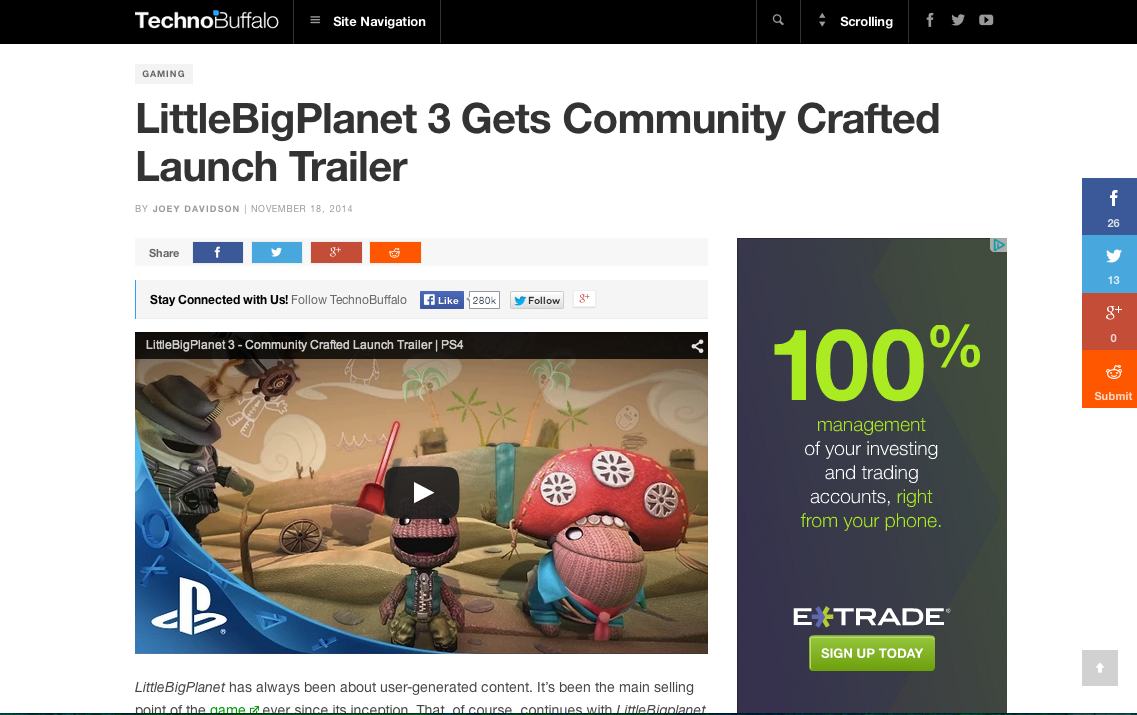Toggle the Scrolling option in header
1137x715 pixels.
[855, 22]
